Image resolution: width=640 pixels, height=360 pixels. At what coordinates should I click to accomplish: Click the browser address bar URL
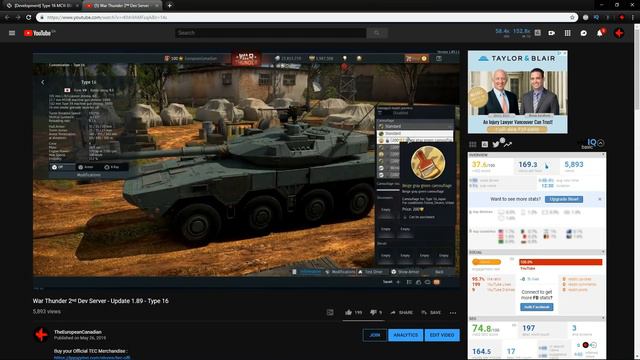point(107,17)
